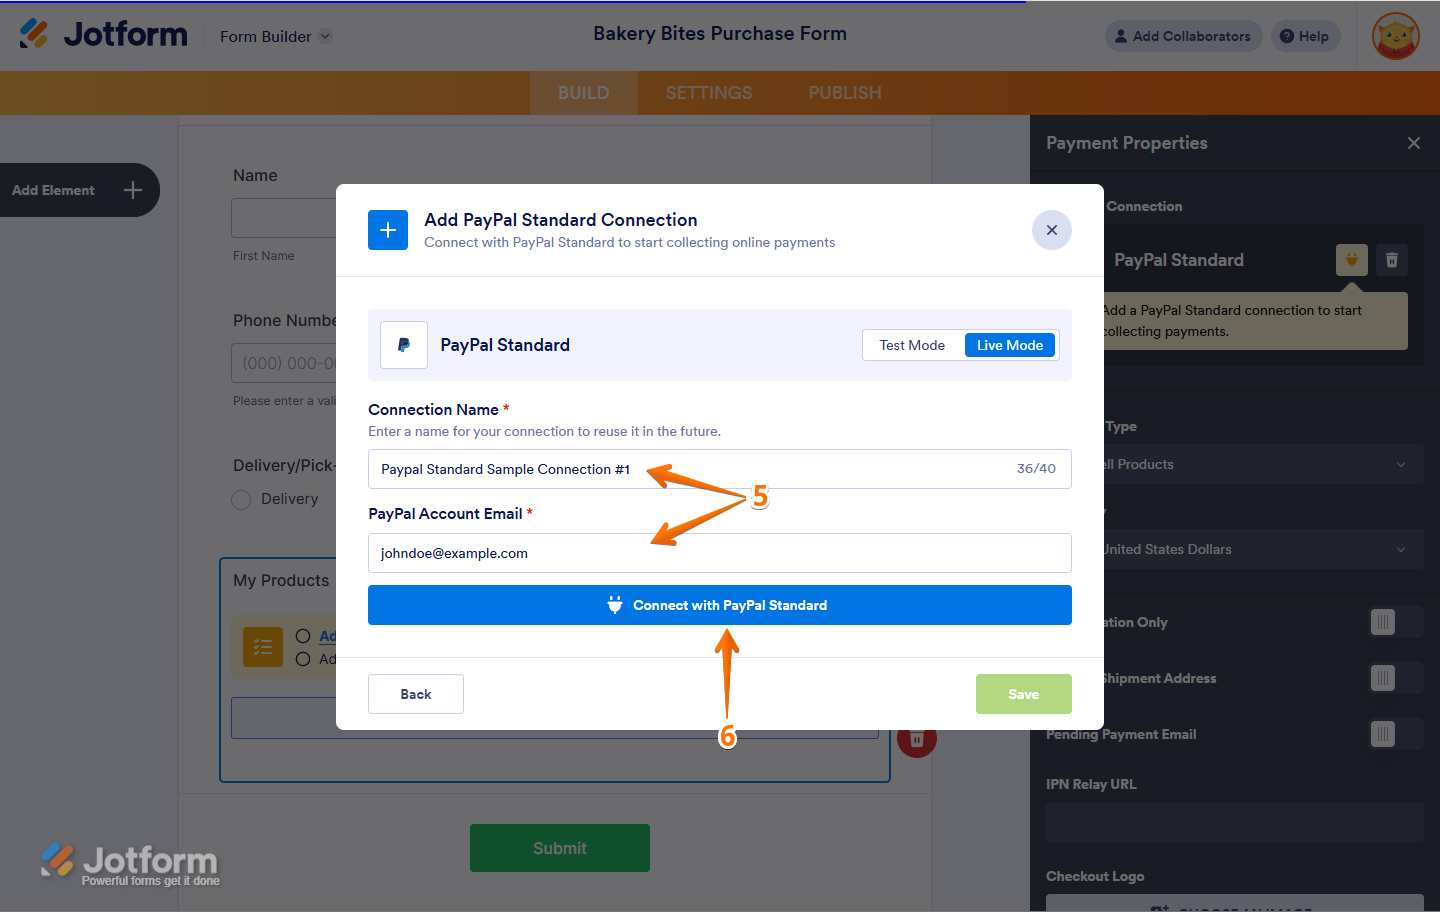
Task: Toggle the Pending Payment Email switch
Action: point(1395,734)
